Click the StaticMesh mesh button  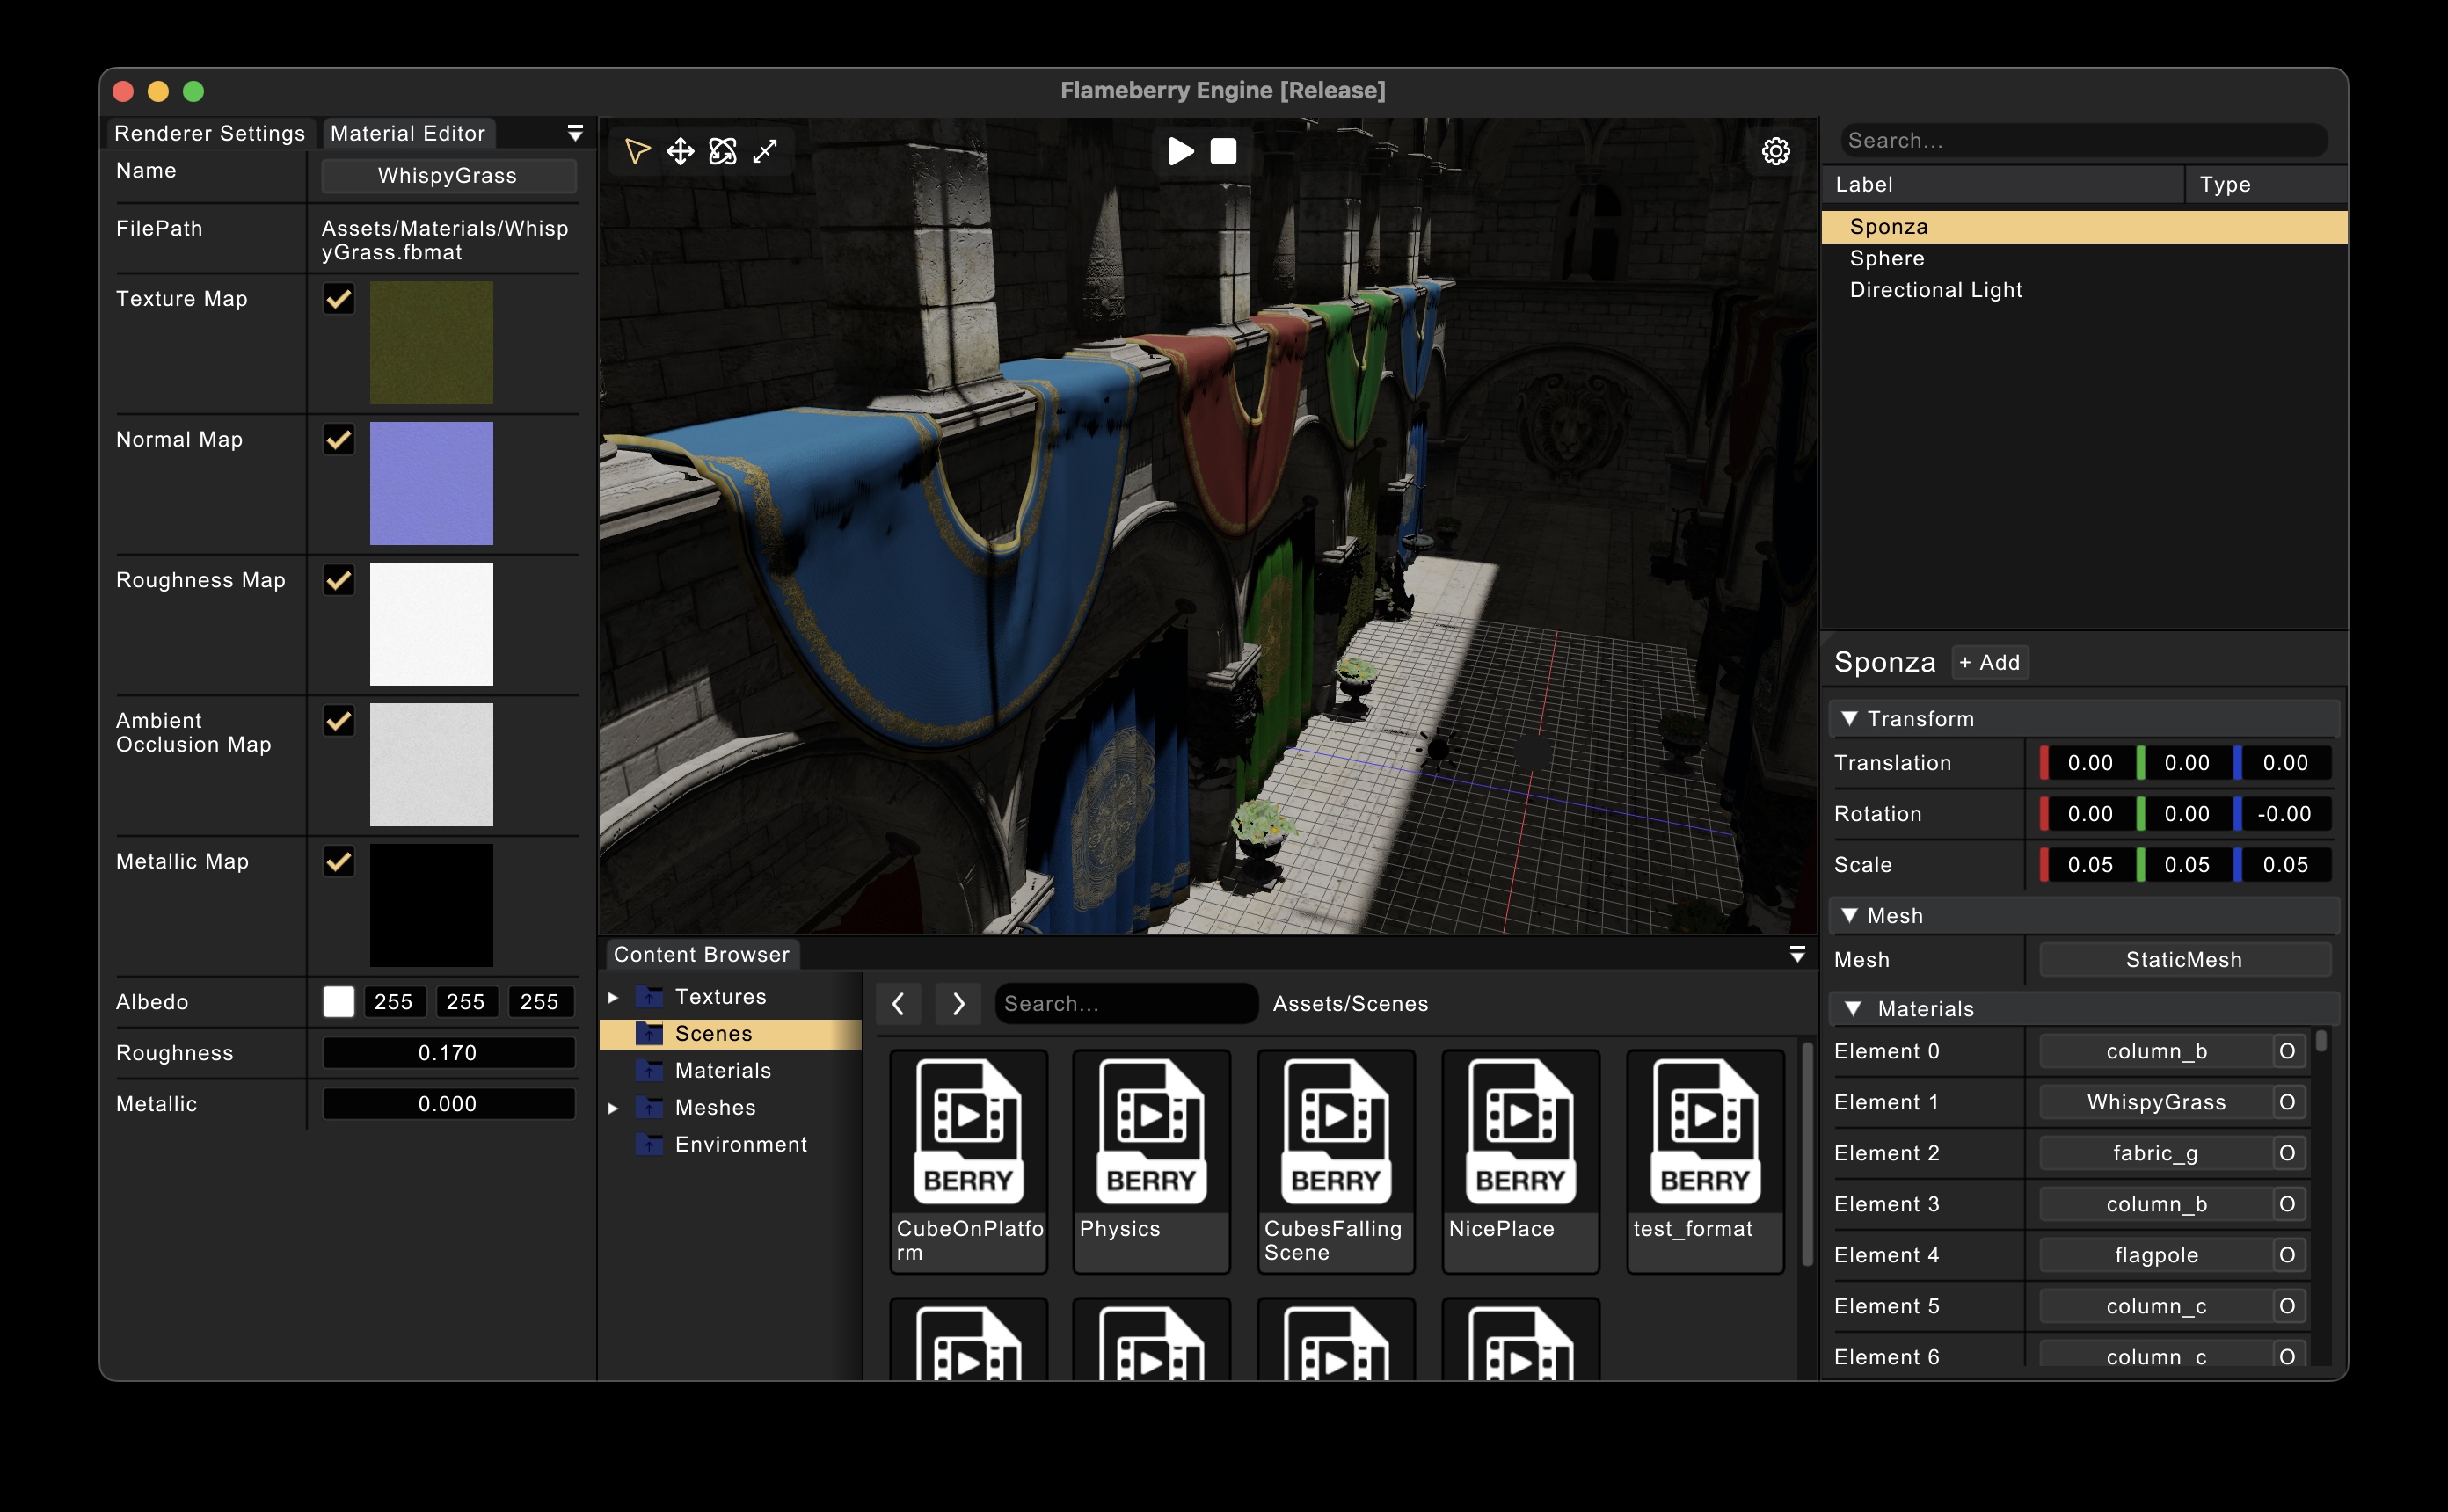coord(2184,960)
